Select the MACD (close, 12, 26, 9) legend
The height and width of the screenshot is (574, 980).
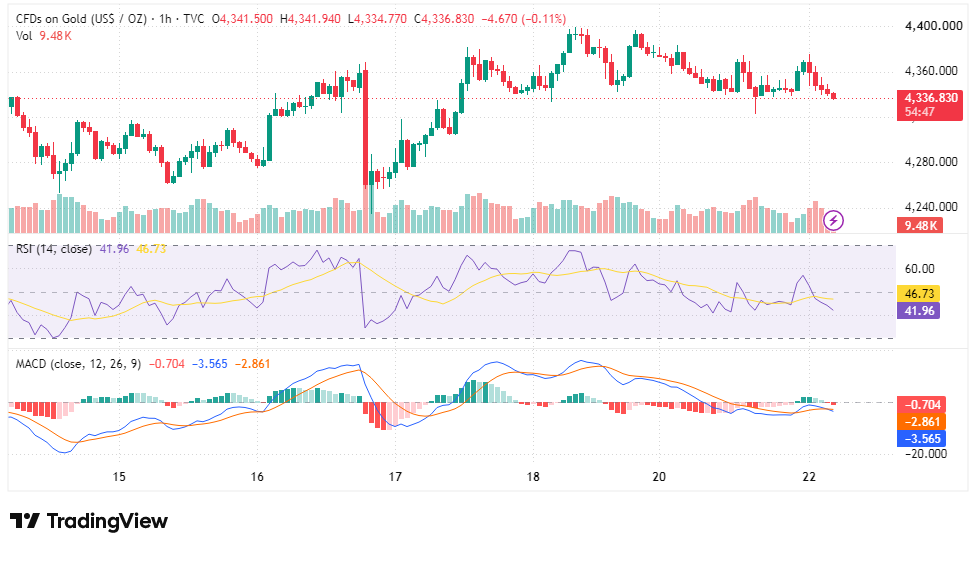pos(78,364)
